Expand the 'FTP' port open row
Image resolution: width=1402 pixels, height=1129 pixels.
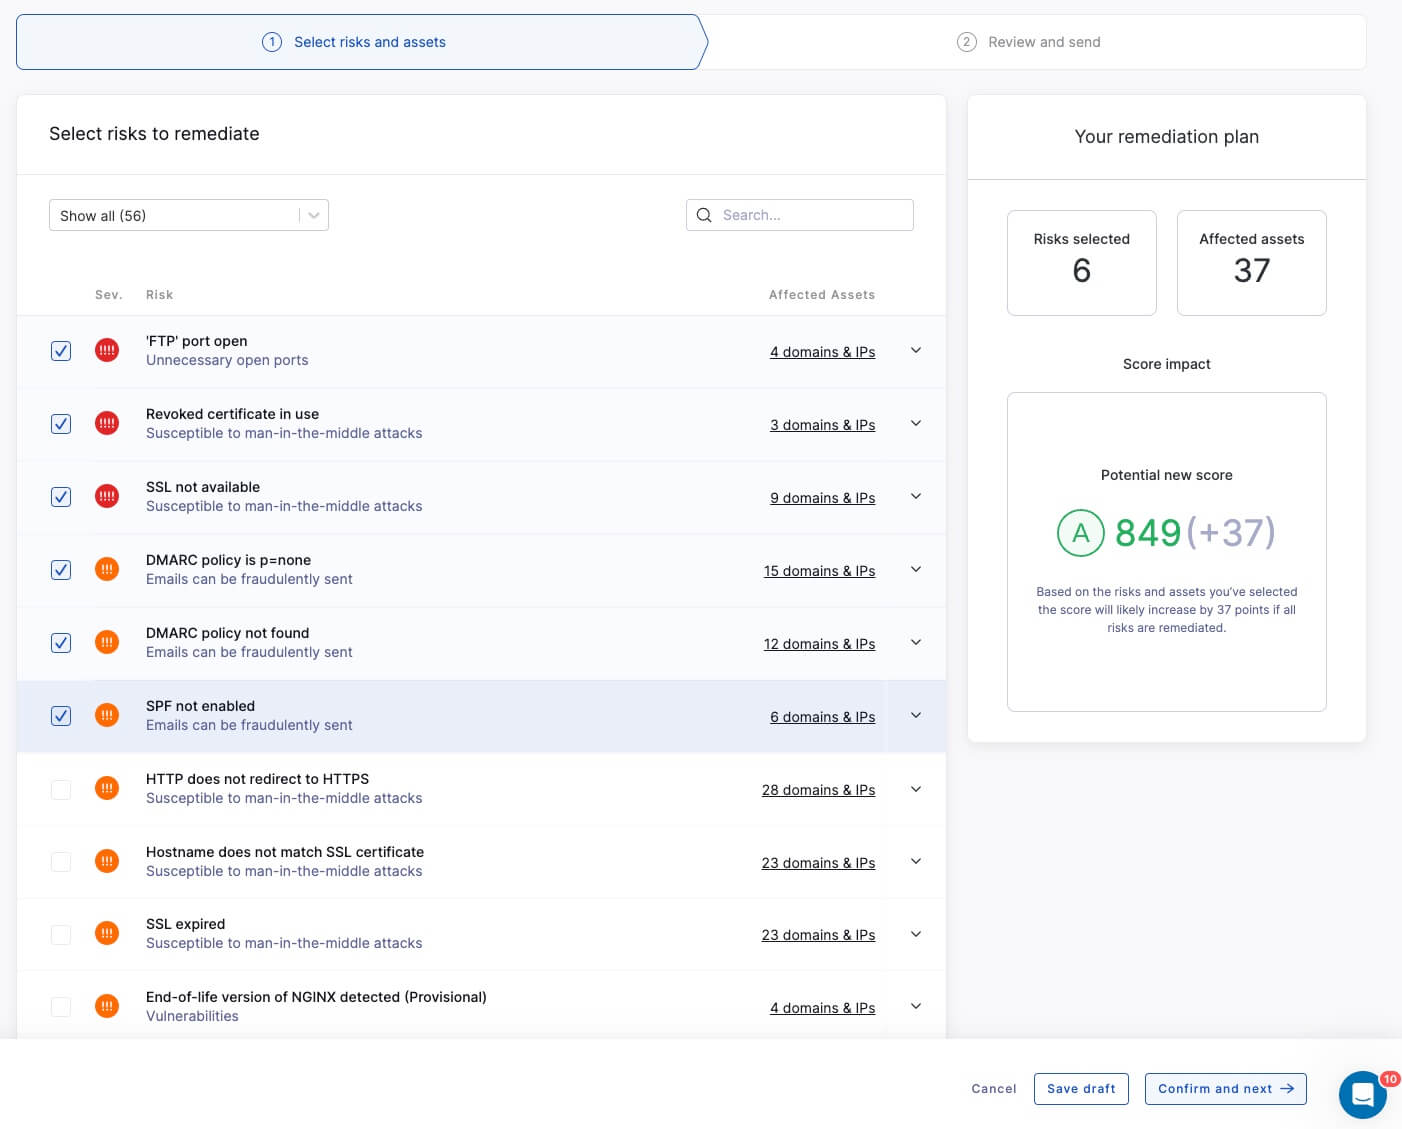click(x=916, y=350)
